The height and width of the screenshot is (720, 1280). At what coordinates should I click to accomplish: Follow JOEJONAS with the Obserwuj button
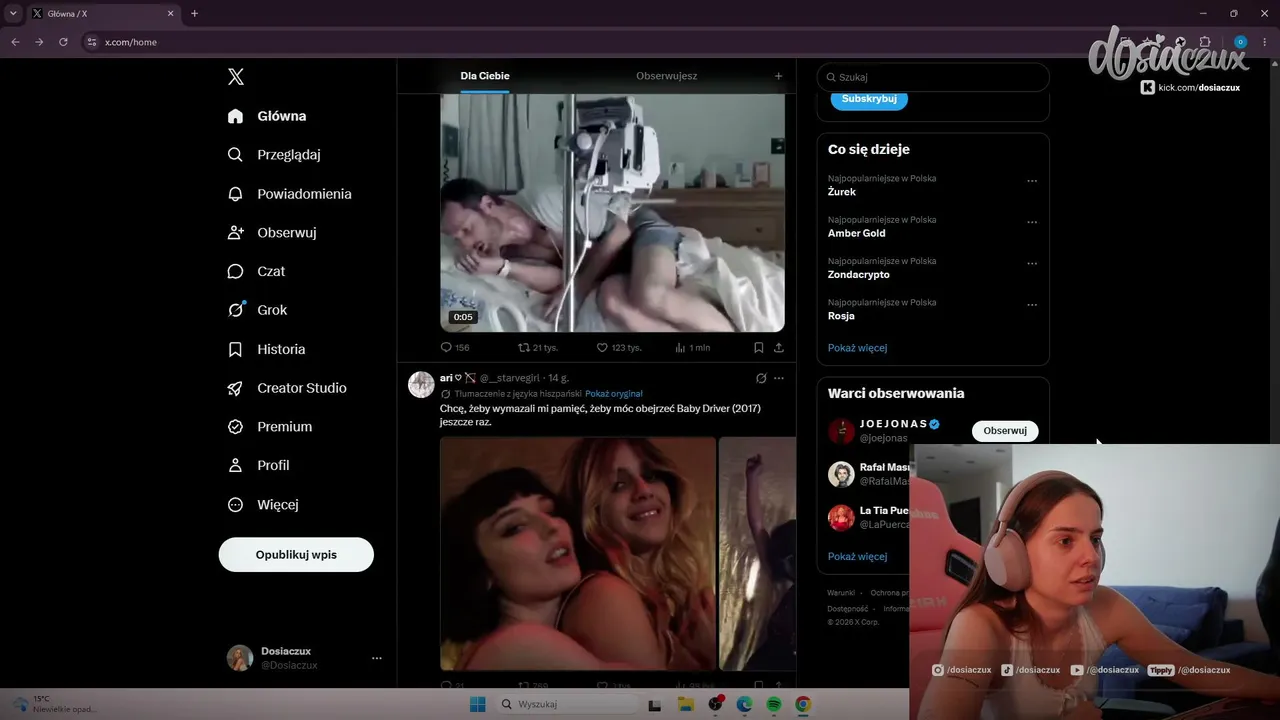(x=1005, y=431)
